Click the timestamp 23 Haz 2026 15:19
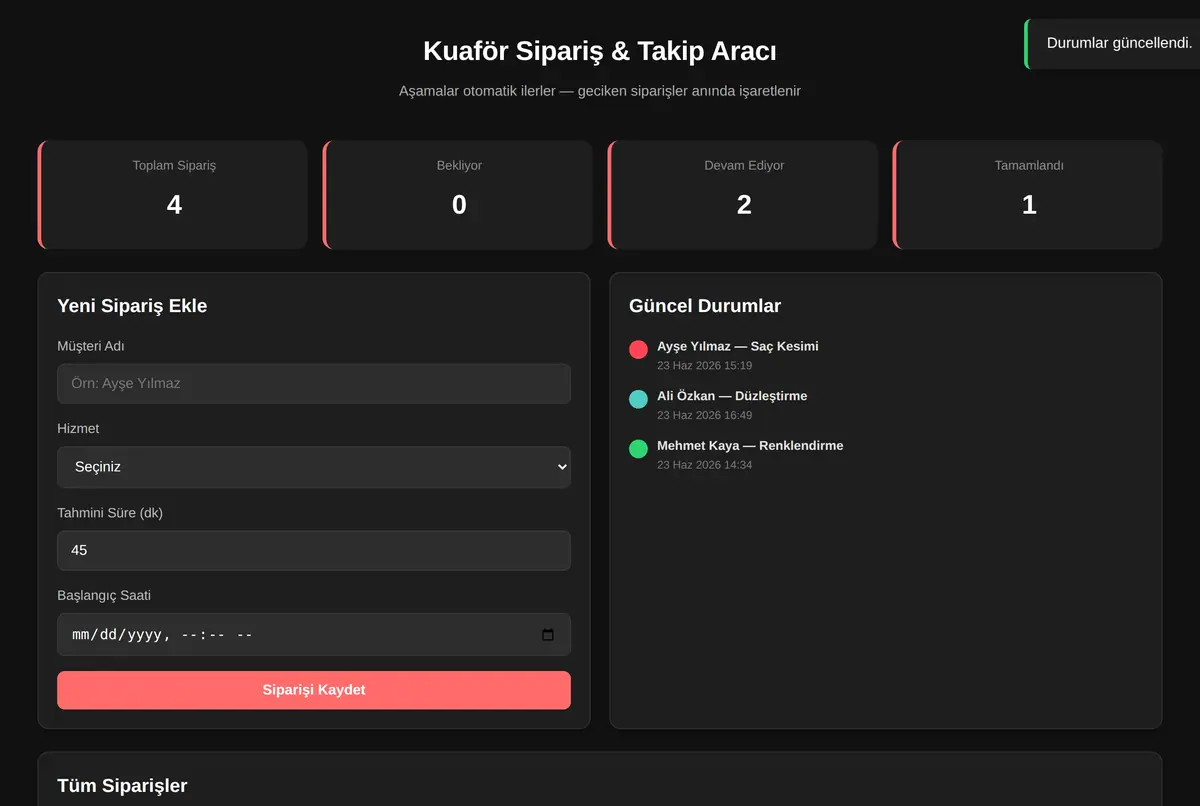Viewport: 1200px width, 806px height. click(704, 366)
